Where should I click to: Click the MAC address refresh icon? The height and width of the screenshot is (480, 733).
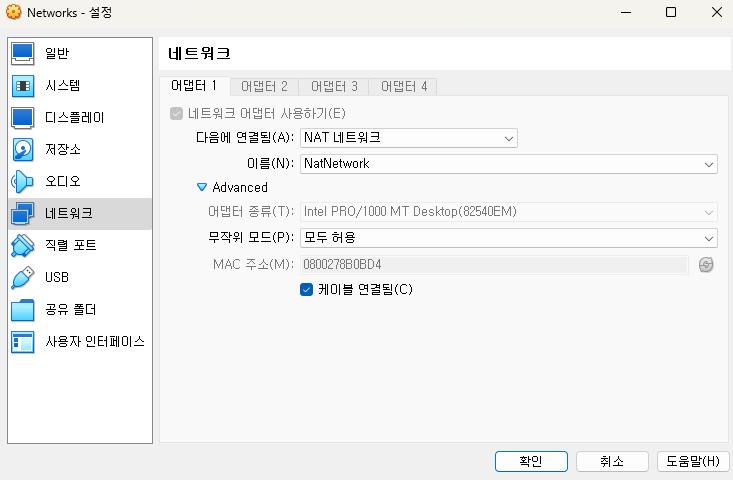point(706,265)
